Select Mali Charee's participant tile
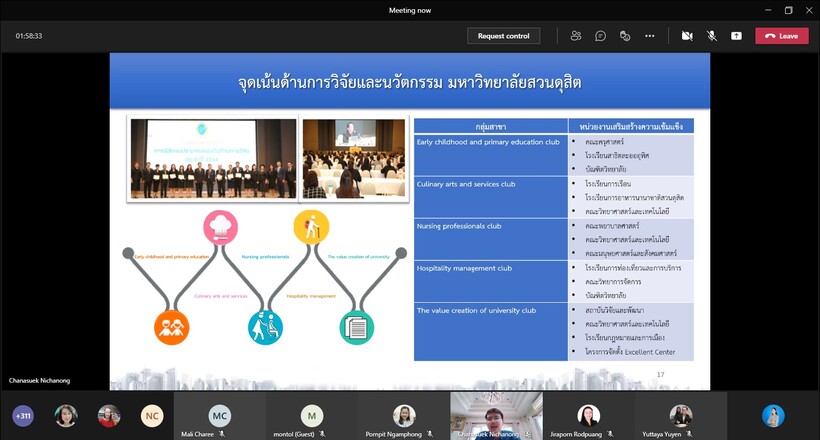Screen dimensions: 820x440 point(220,415)
